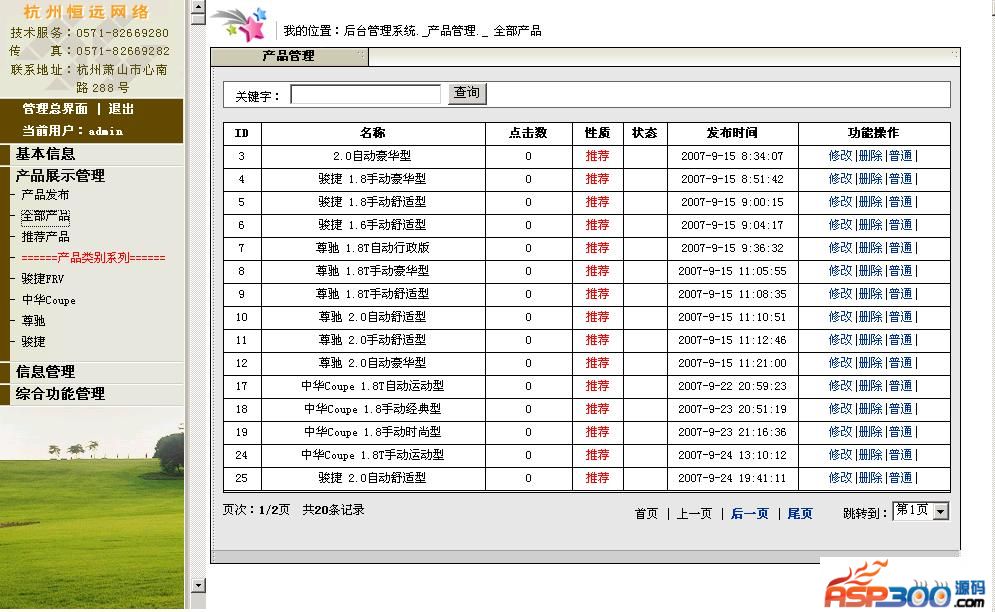Open 管理总界面 in the sidebar
The height and width of the screenshot is (612, 995).
(x=55, y=109)
